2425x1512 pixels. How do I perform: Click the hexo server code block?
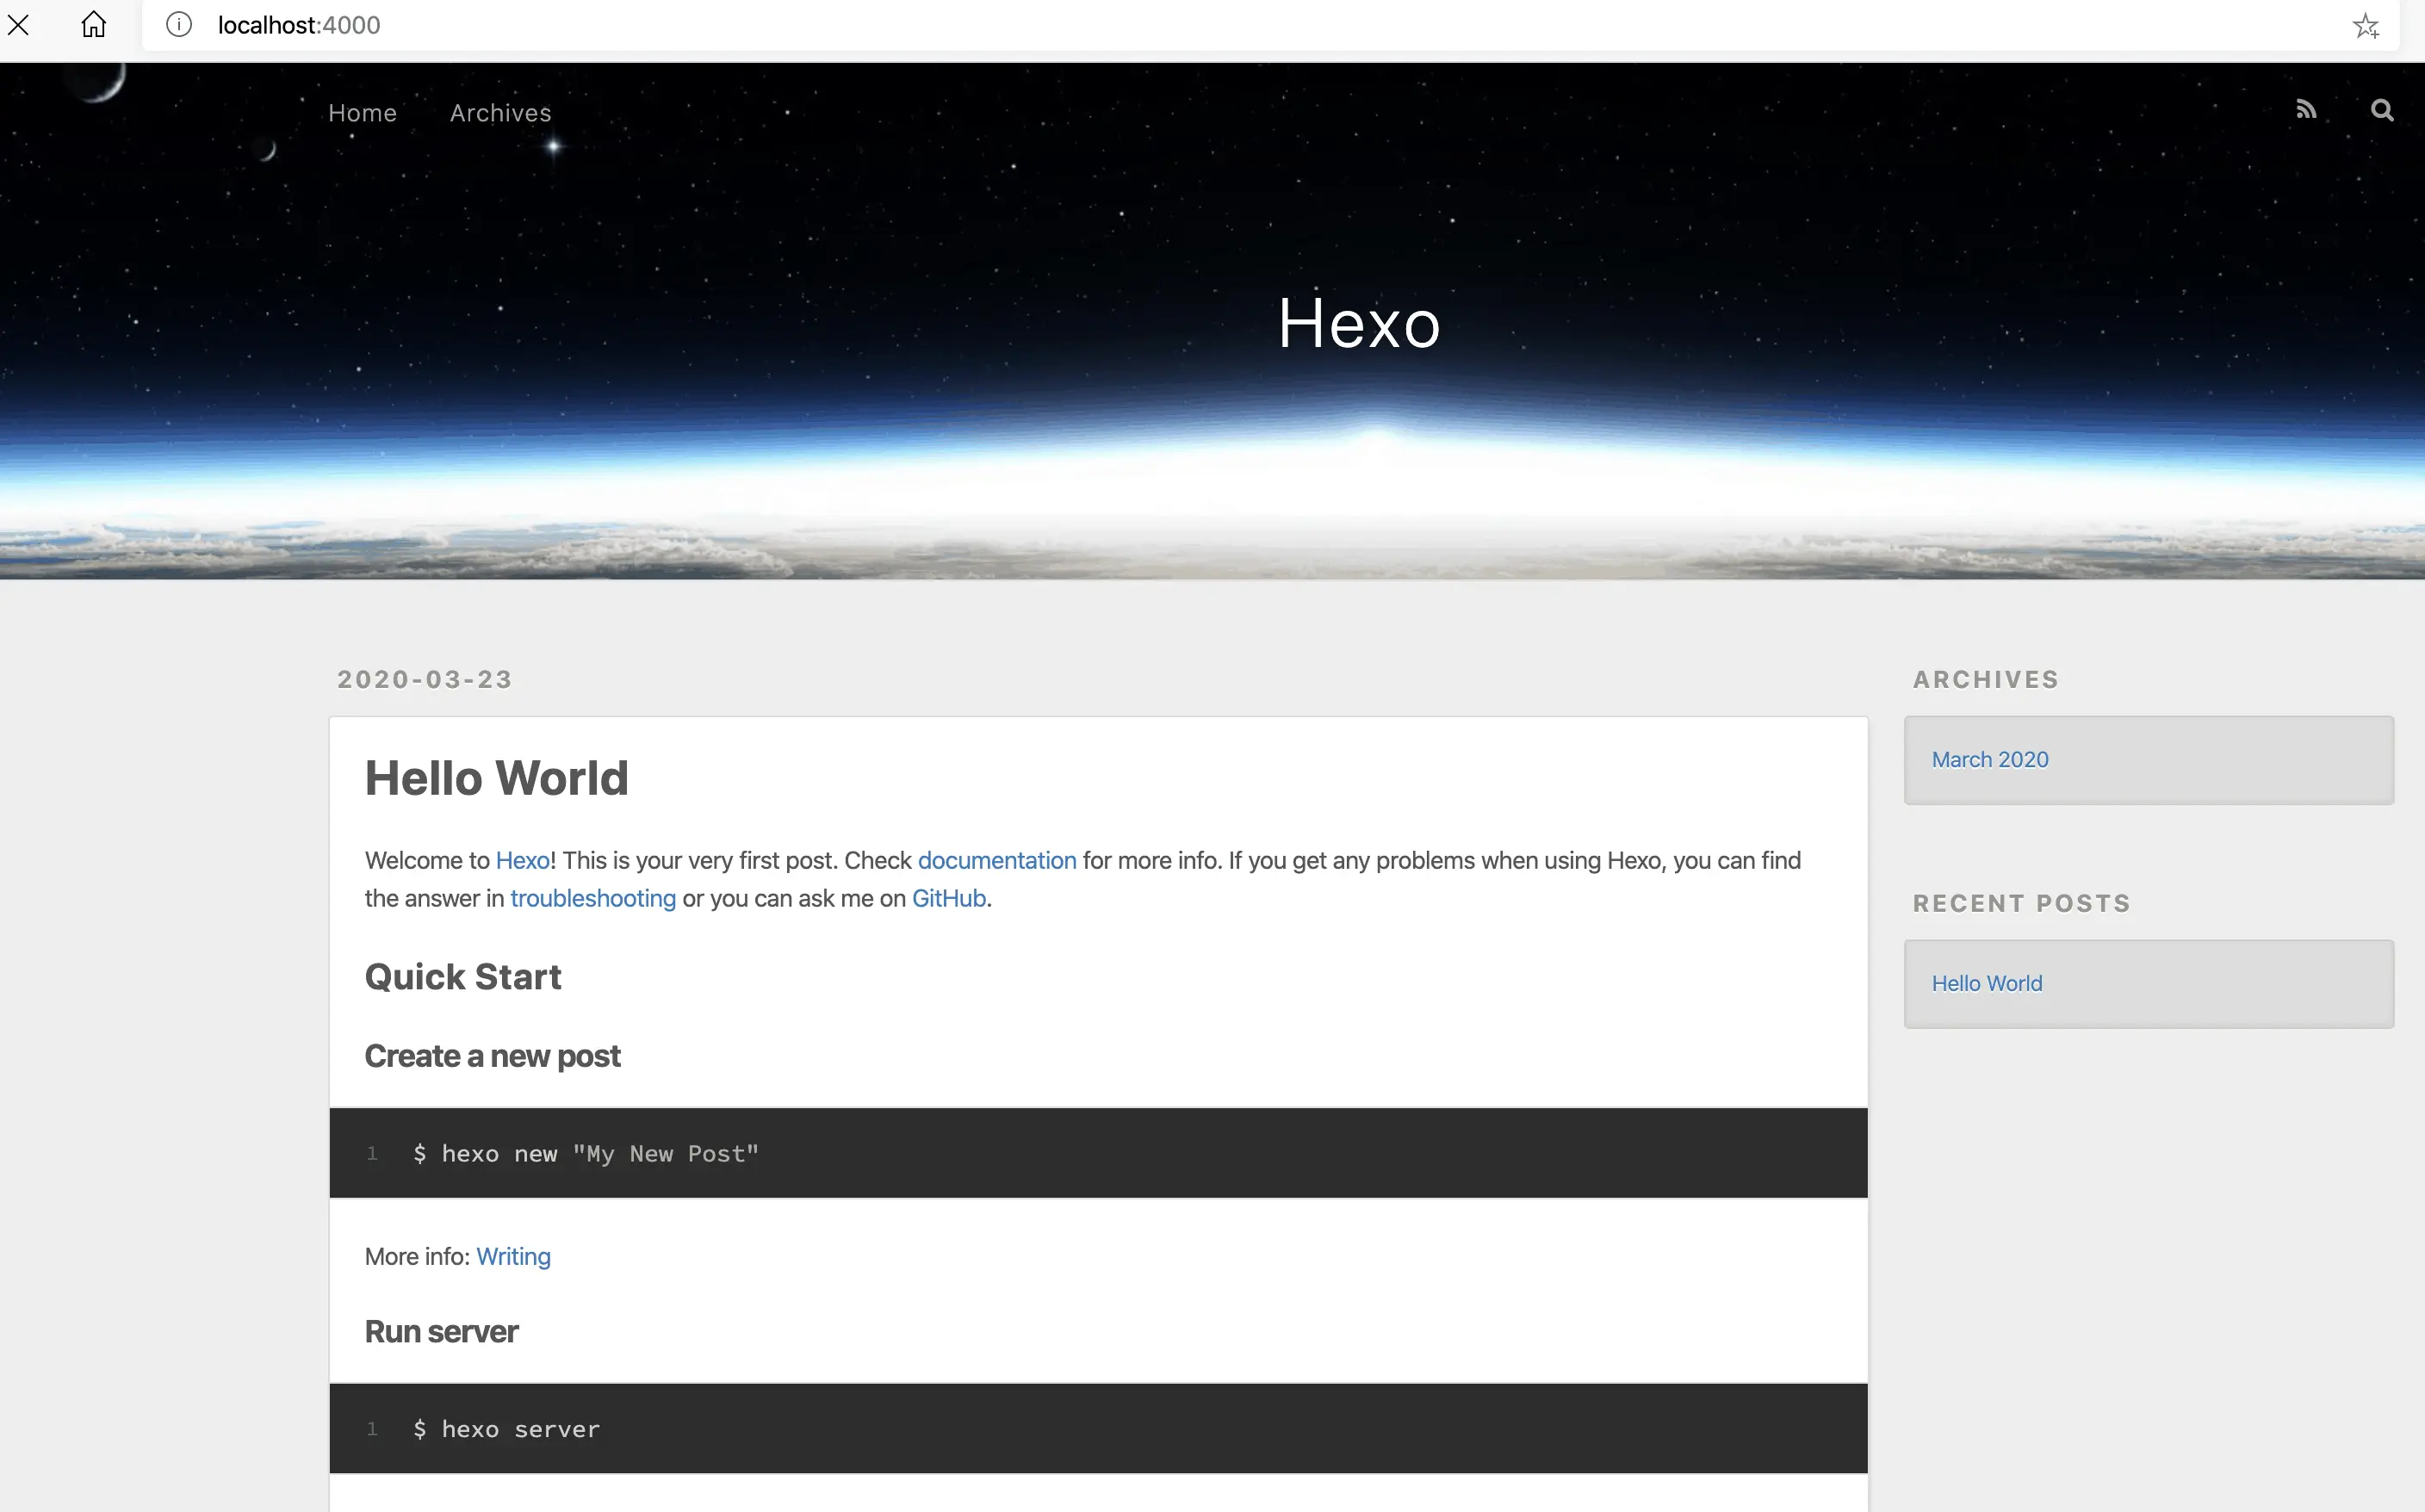coord(1097,1428)
